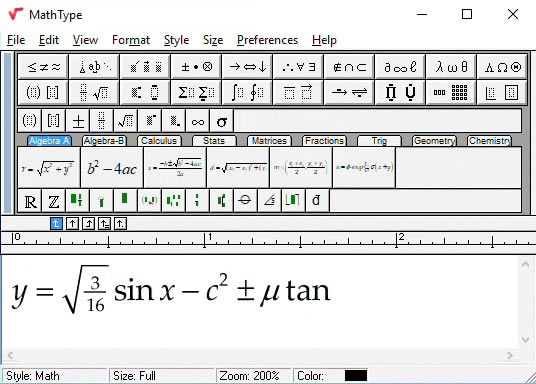Switch to the Matrices tab
This screenshot has height=384, width=536.
click(269, 141)
